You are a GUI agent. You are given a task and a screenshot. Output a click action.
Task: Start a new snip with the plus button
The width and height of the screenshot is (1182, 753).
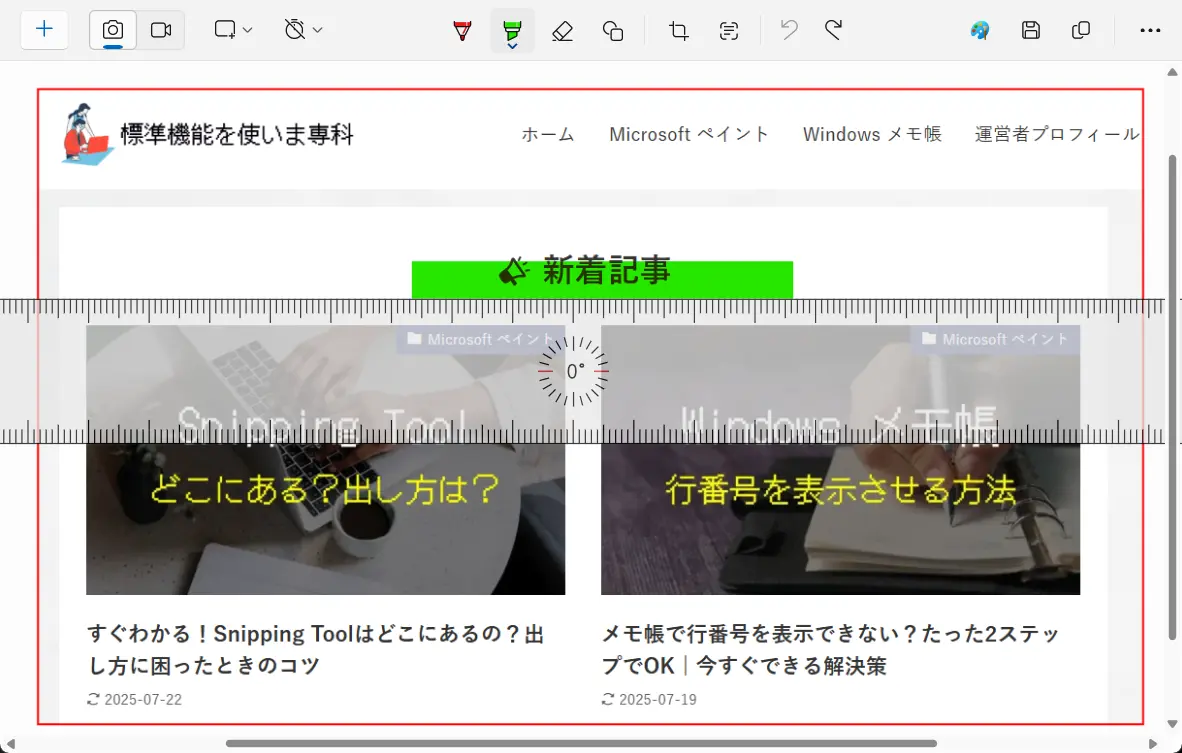pyautogui.click(x=44, y=29)
